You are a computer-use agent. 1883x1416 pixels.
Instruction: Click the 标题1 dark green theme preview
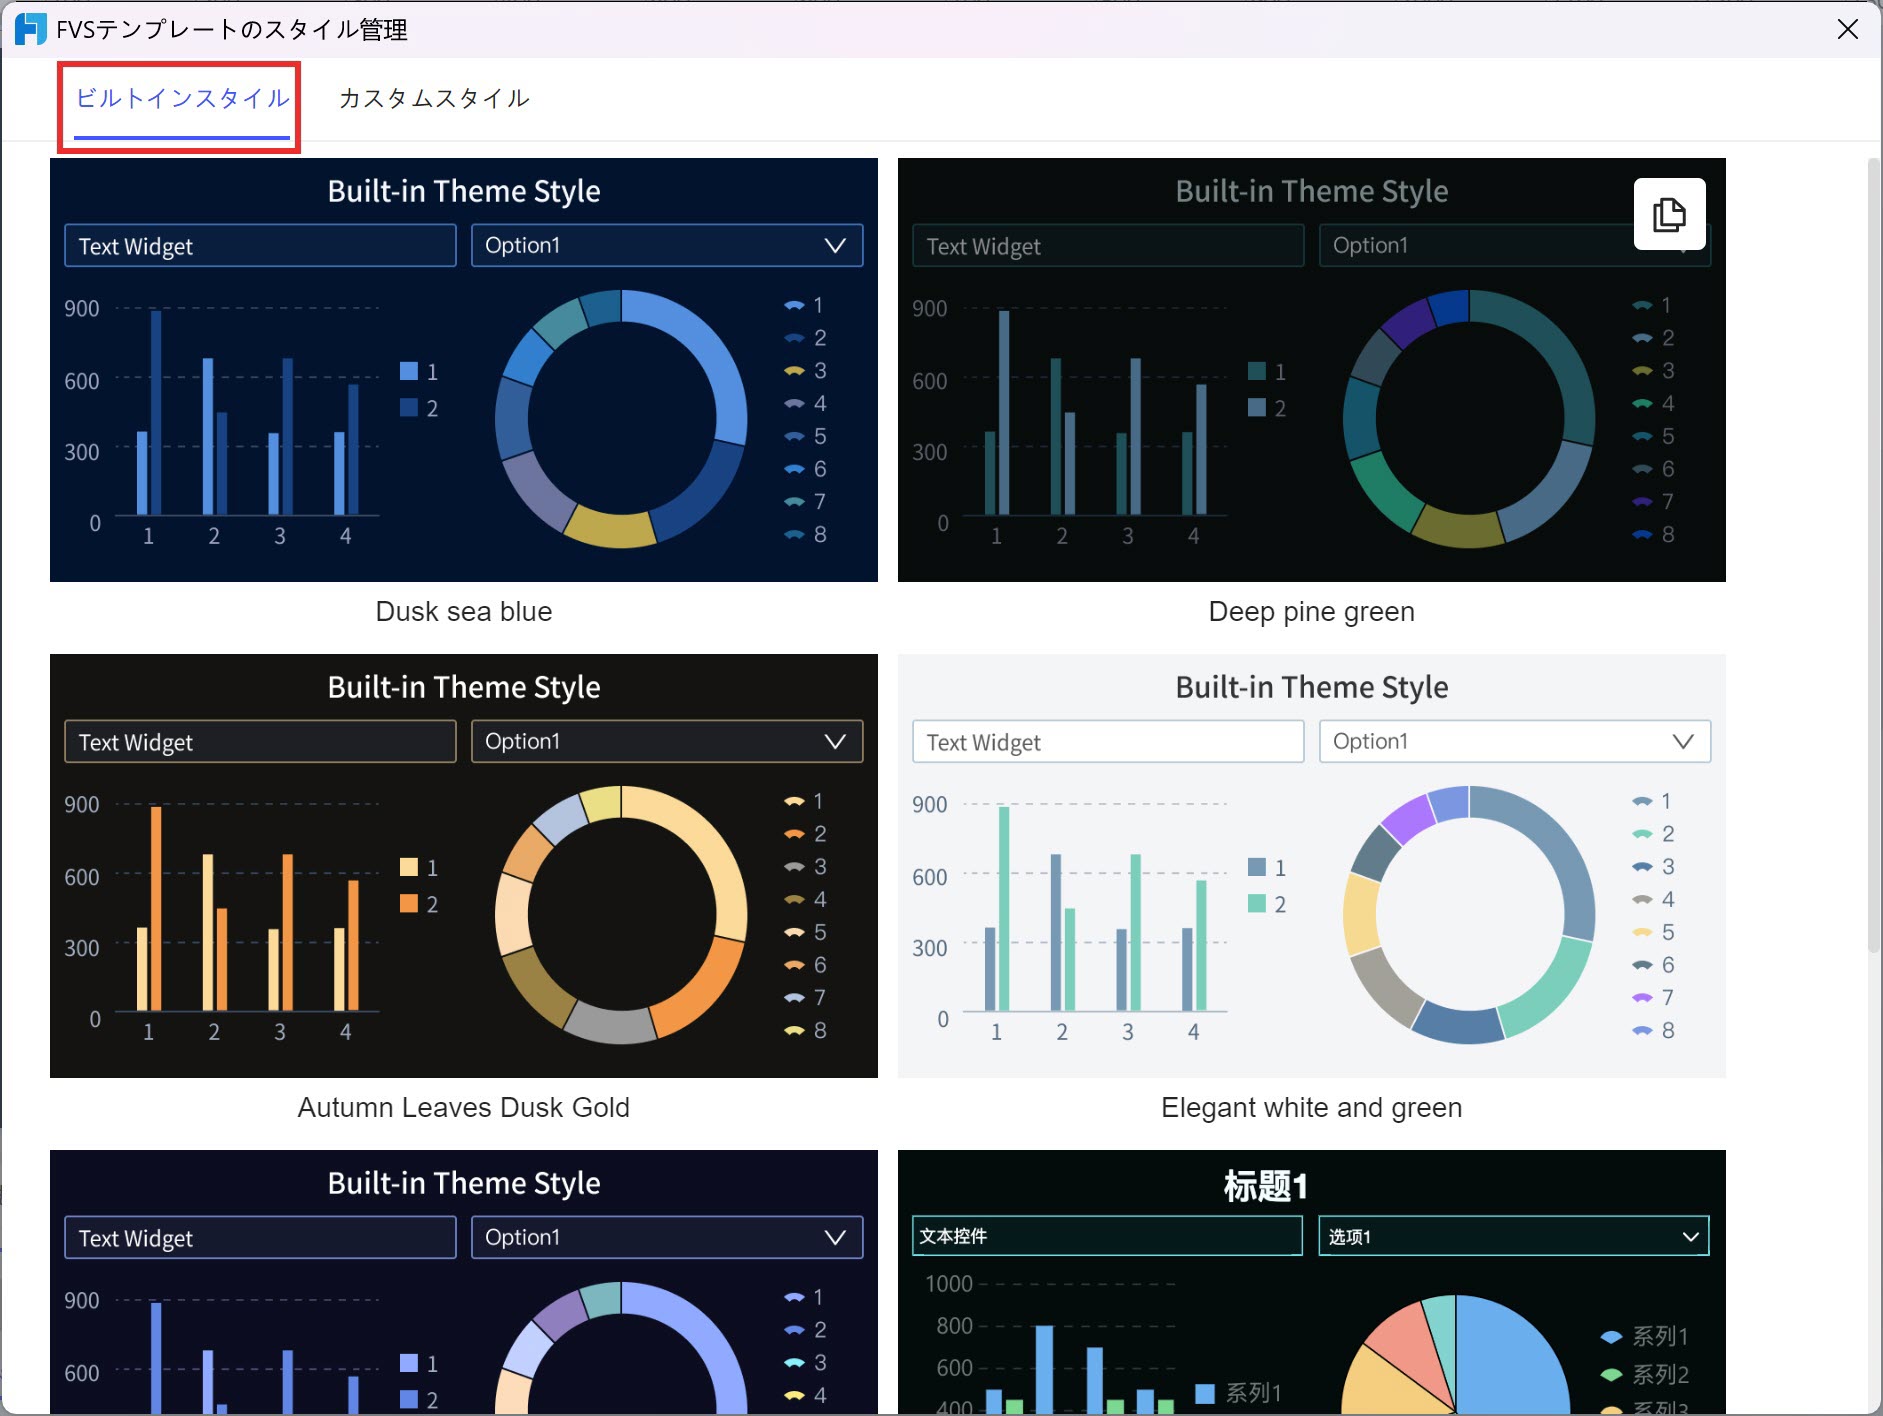pyautogui.click(x=1312, y=1282)
